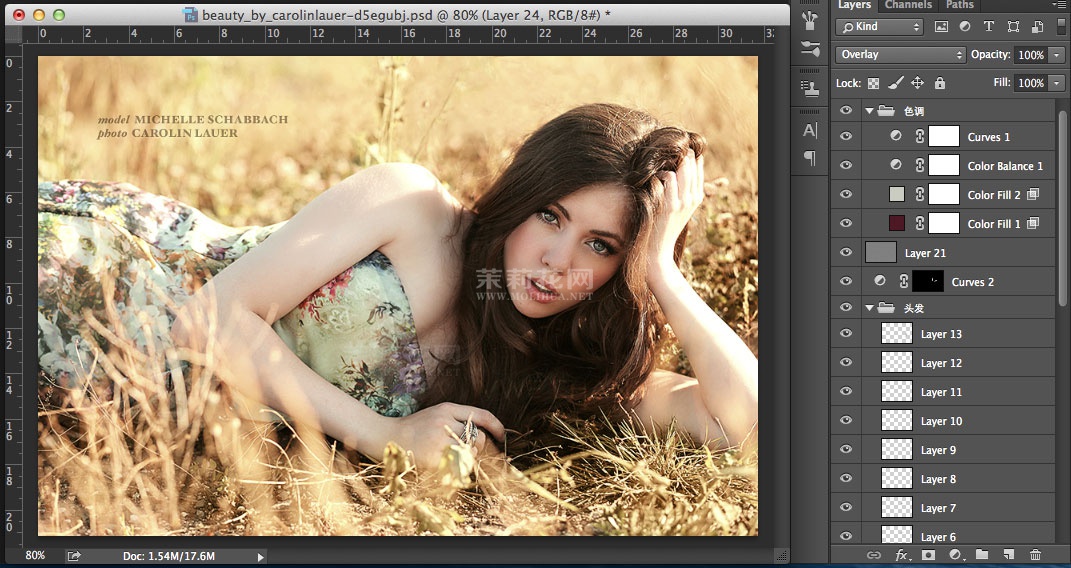Hide the Curves 1 layer
1071x568 pixels.
(846, 136)
